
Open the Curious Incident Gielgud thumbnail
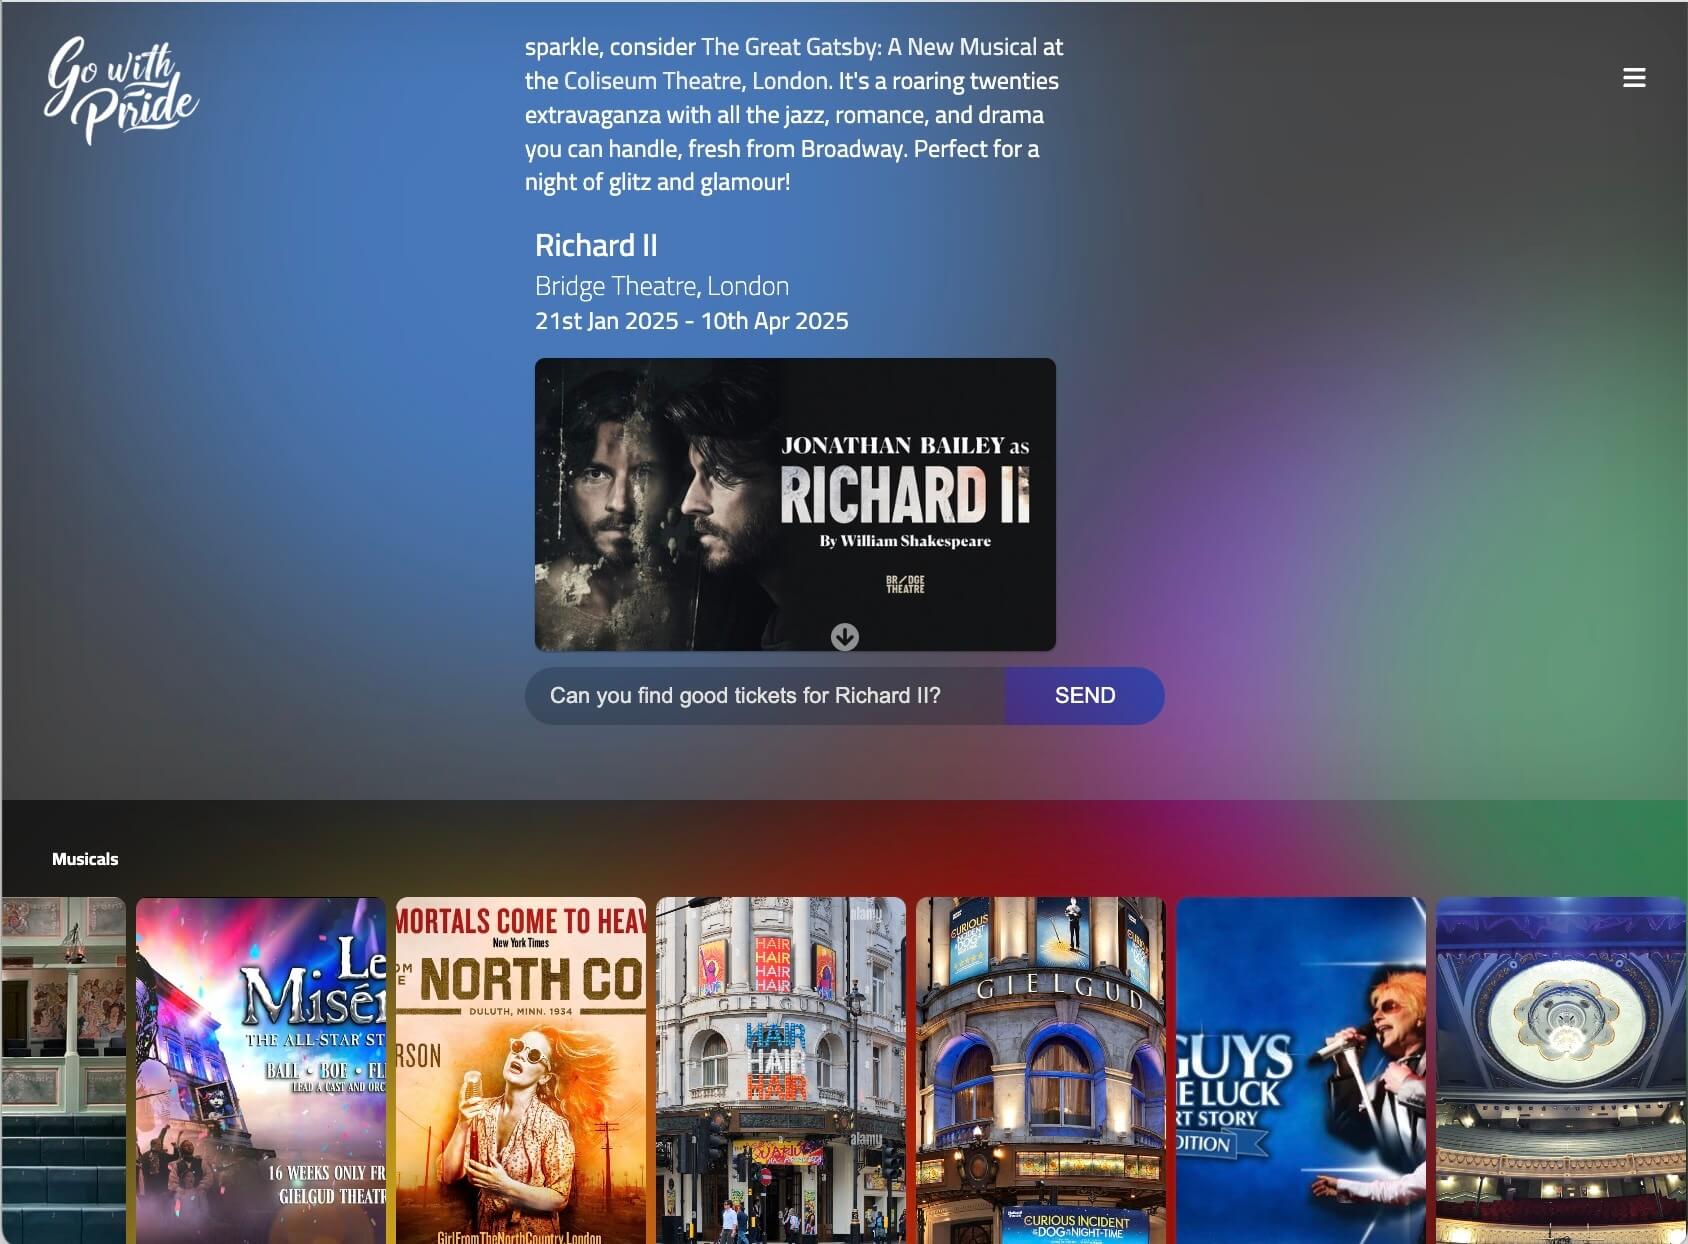click(x=1041, y=1070)
